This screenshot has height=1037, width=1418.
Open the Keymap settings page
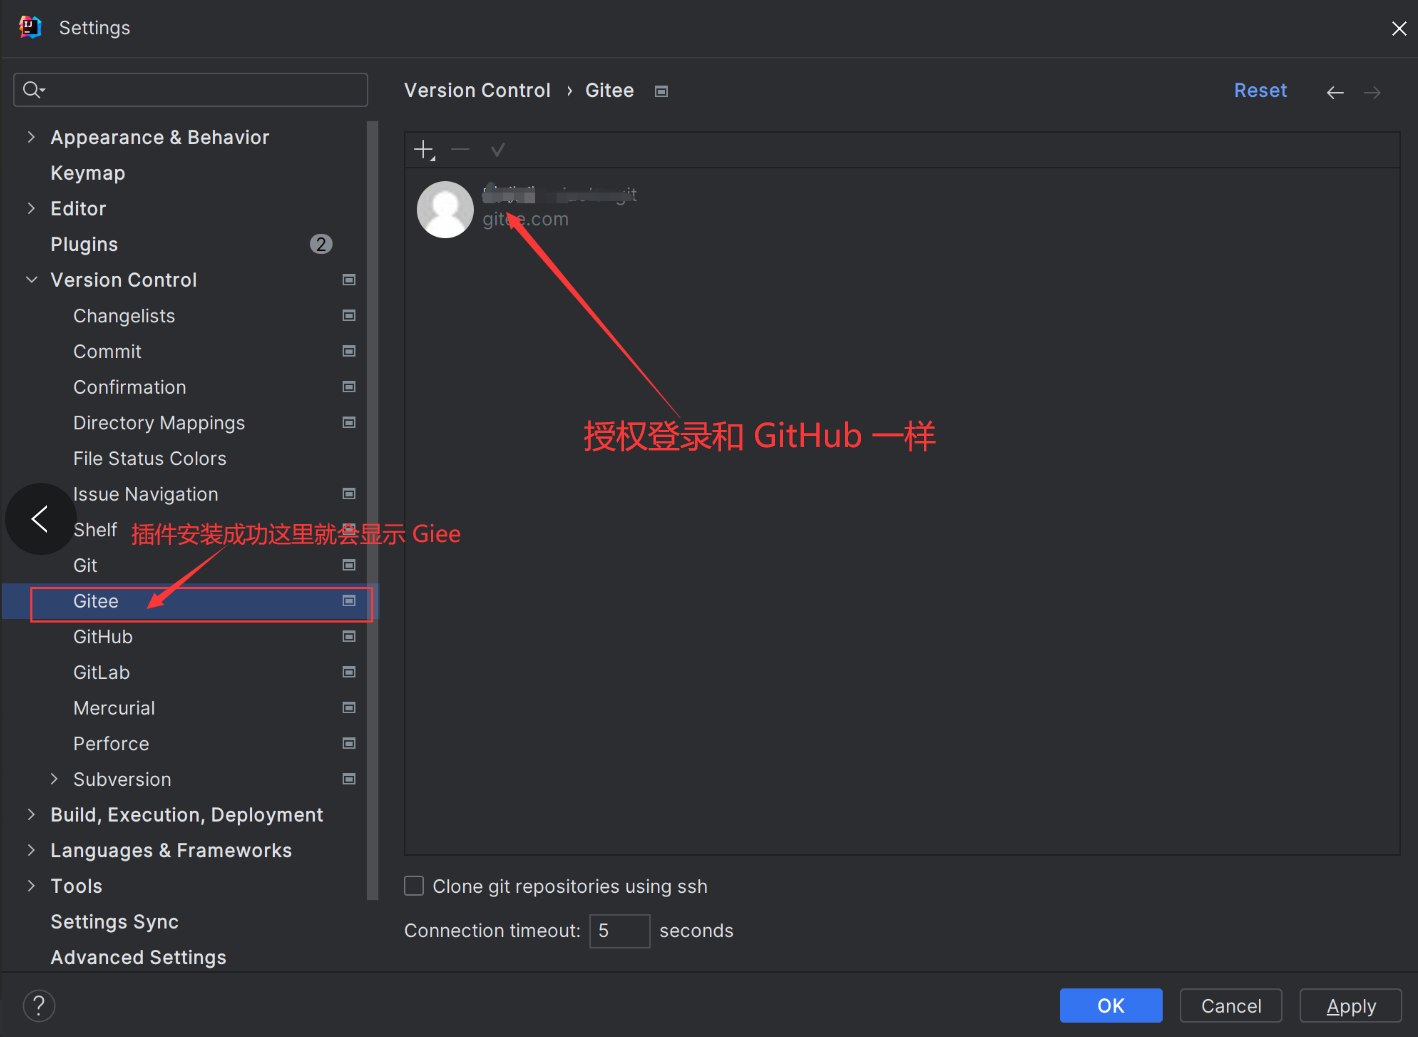pyautogui.click(x=88, y=173)
